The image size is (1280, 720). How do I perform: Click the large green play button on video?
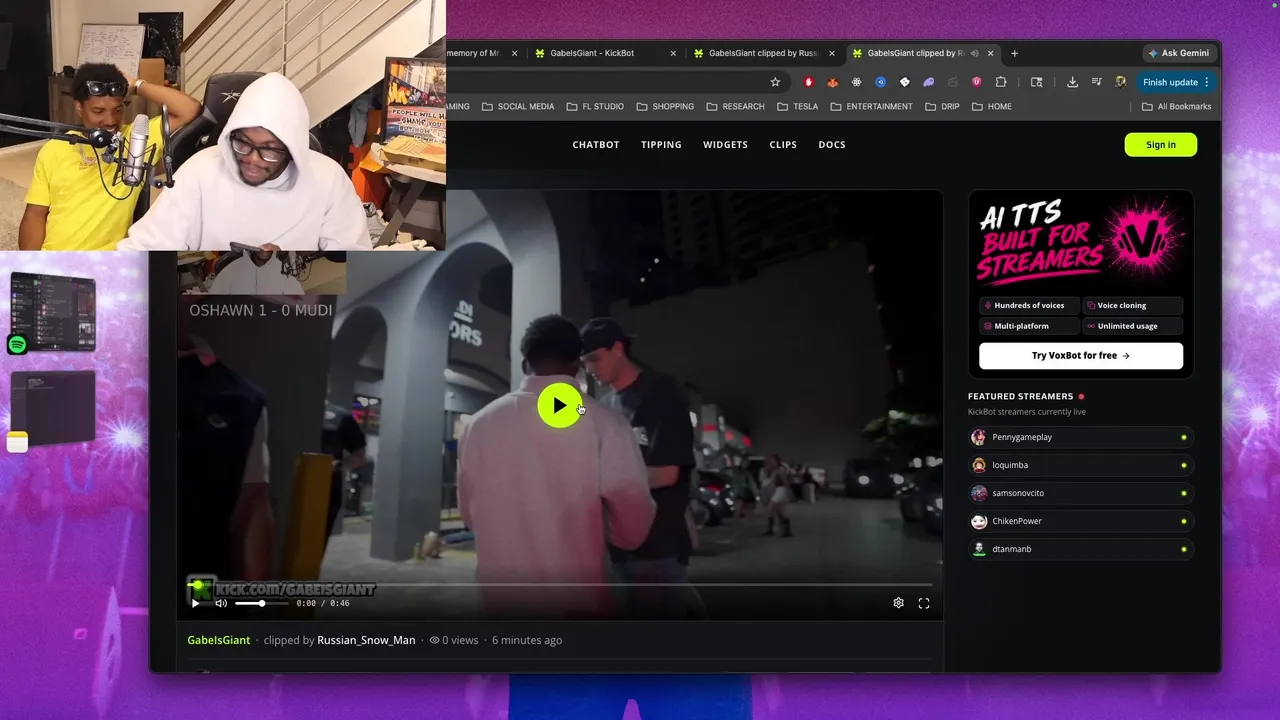(x=559, y=405)
